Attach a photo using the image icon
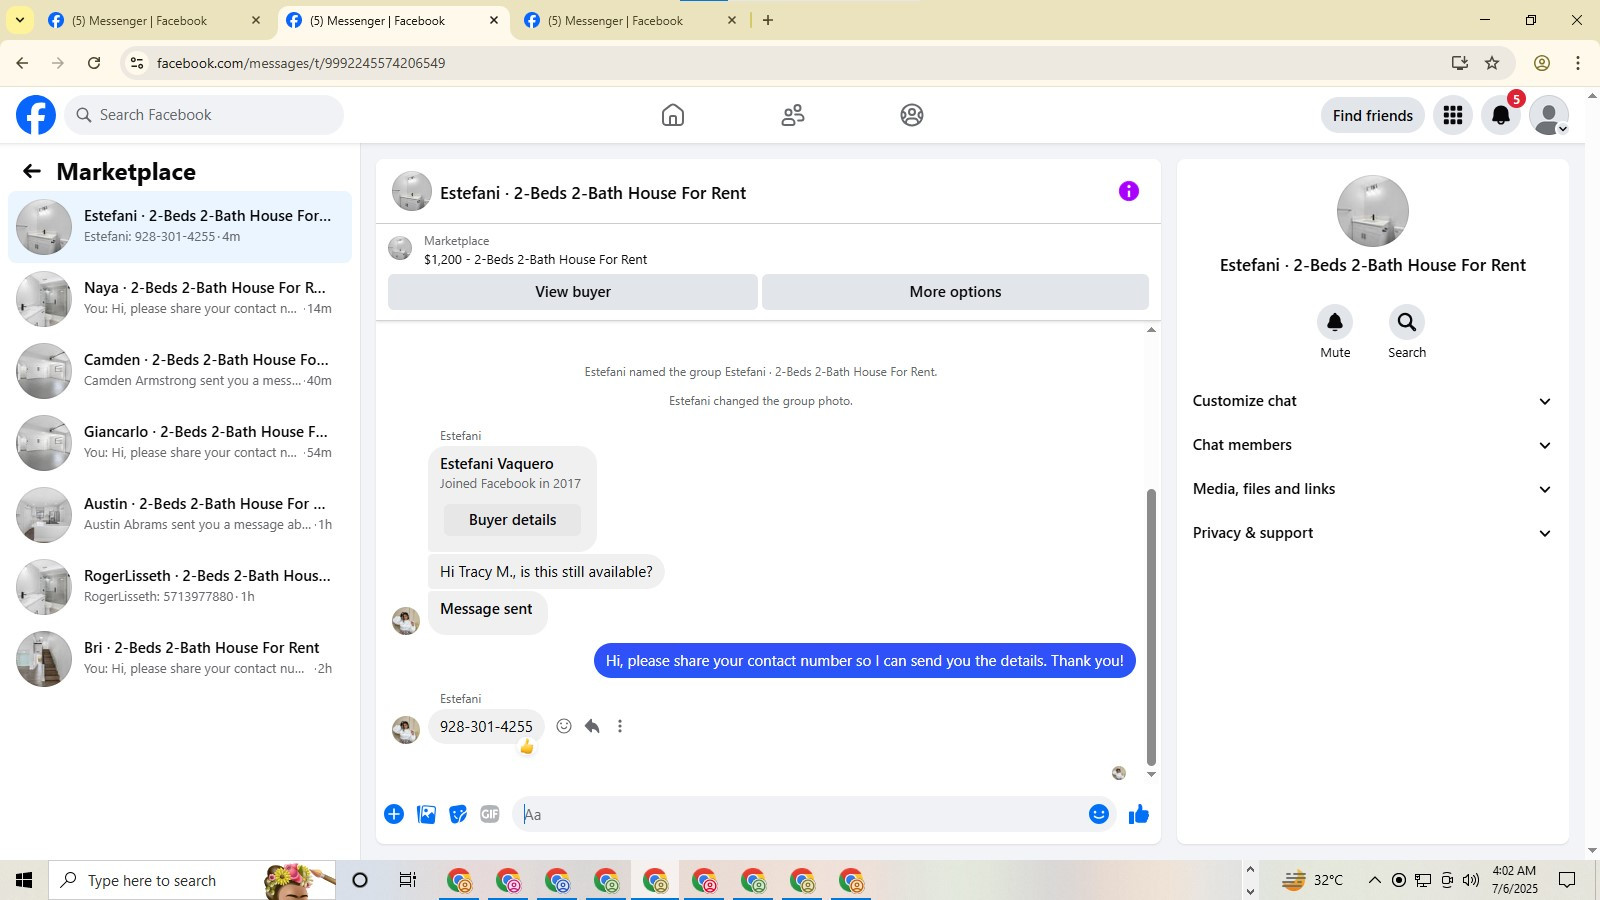 click(426, 814)
